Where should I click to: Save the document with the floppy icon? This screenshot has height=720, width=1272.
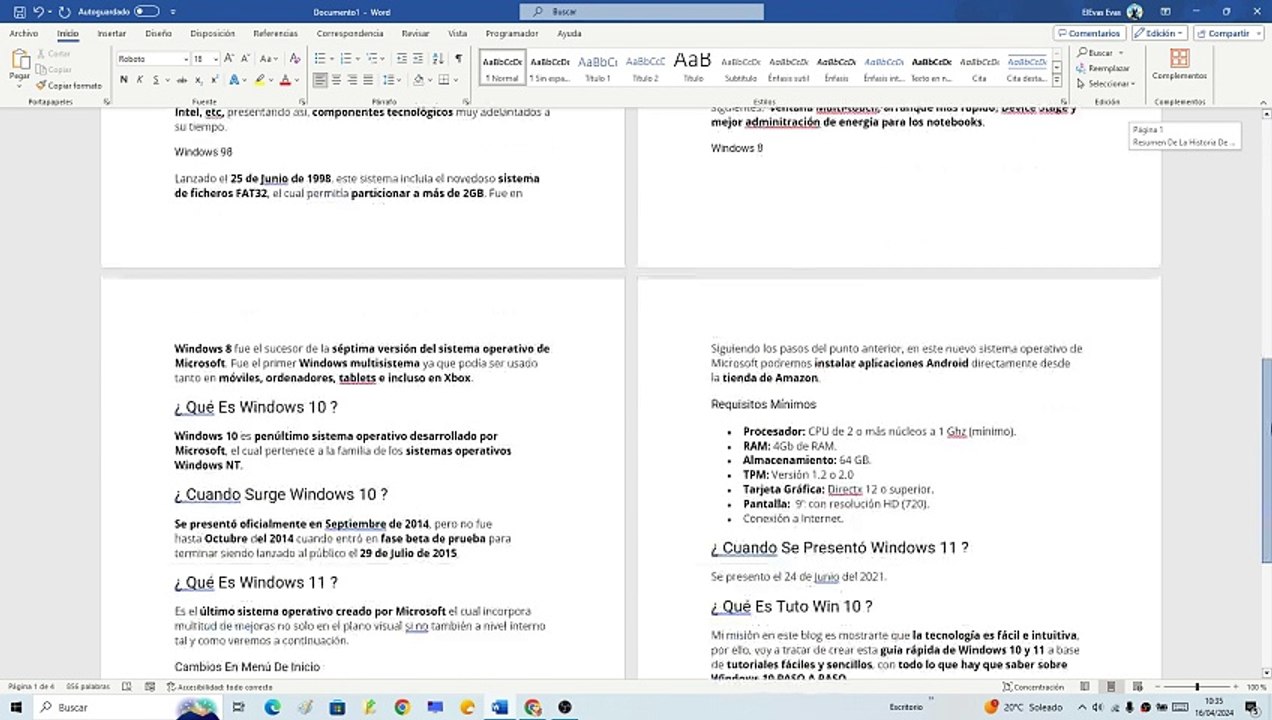[19, 11]
